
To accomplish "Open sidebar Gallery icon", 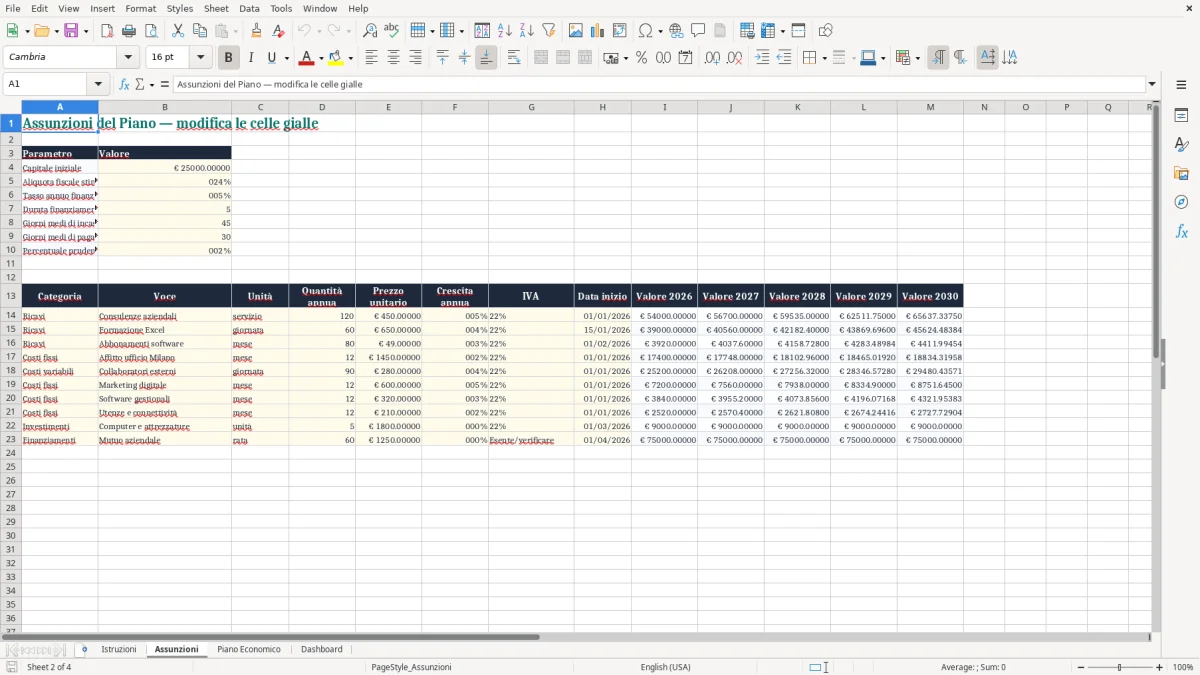I will click(x=1181, y=173).
